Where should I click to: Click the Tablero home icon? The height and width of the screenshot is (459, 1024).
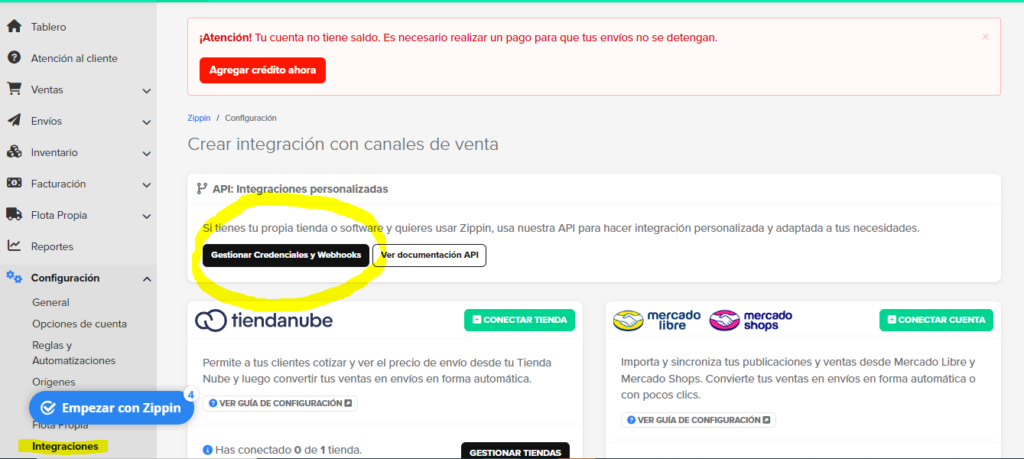tap(14, 27)
